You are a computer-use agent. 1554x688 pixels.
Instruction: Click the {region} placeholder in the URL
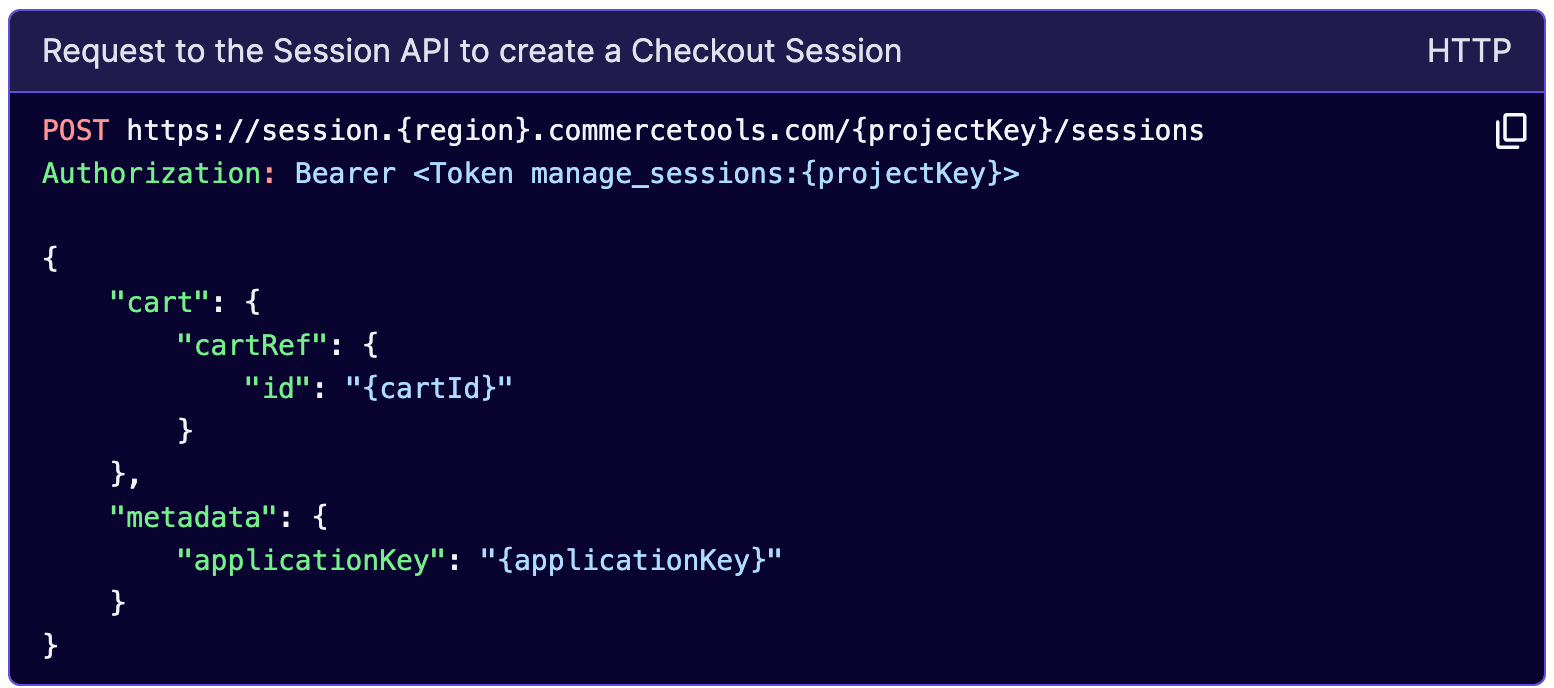point(463,130)
